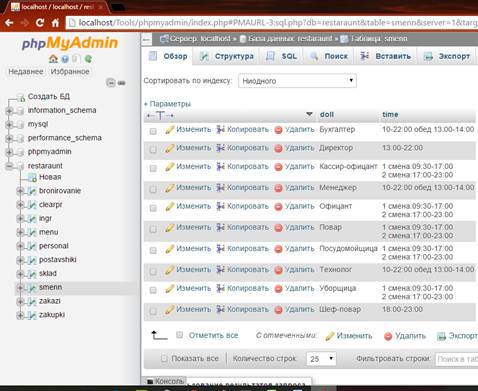Click Изменить in With-selected bar
Screen dimensions: 478x391
coord(349,336)
